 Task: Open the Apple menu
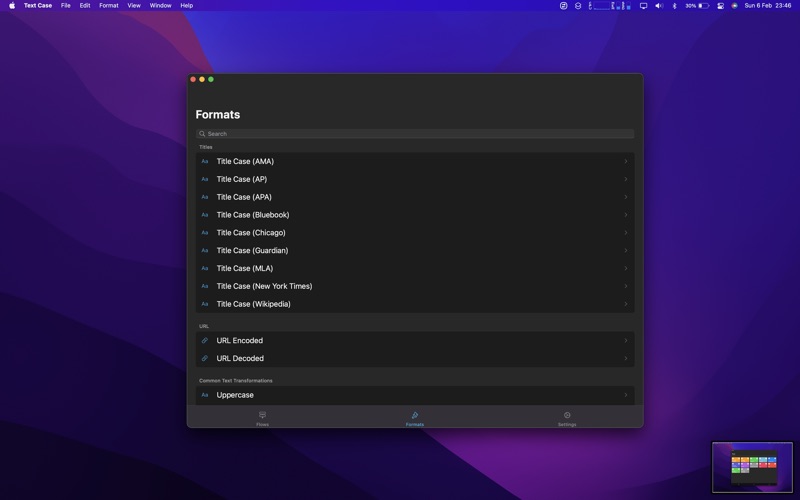coord(12,6)
